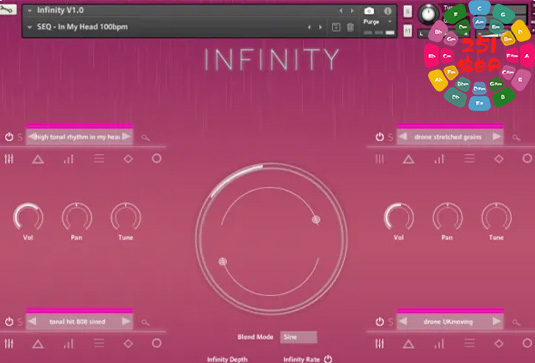Screen dimensions: 535x363
Task: Open bar-graph tab of high tonal rhythm layer
Action: click(69, 159)
